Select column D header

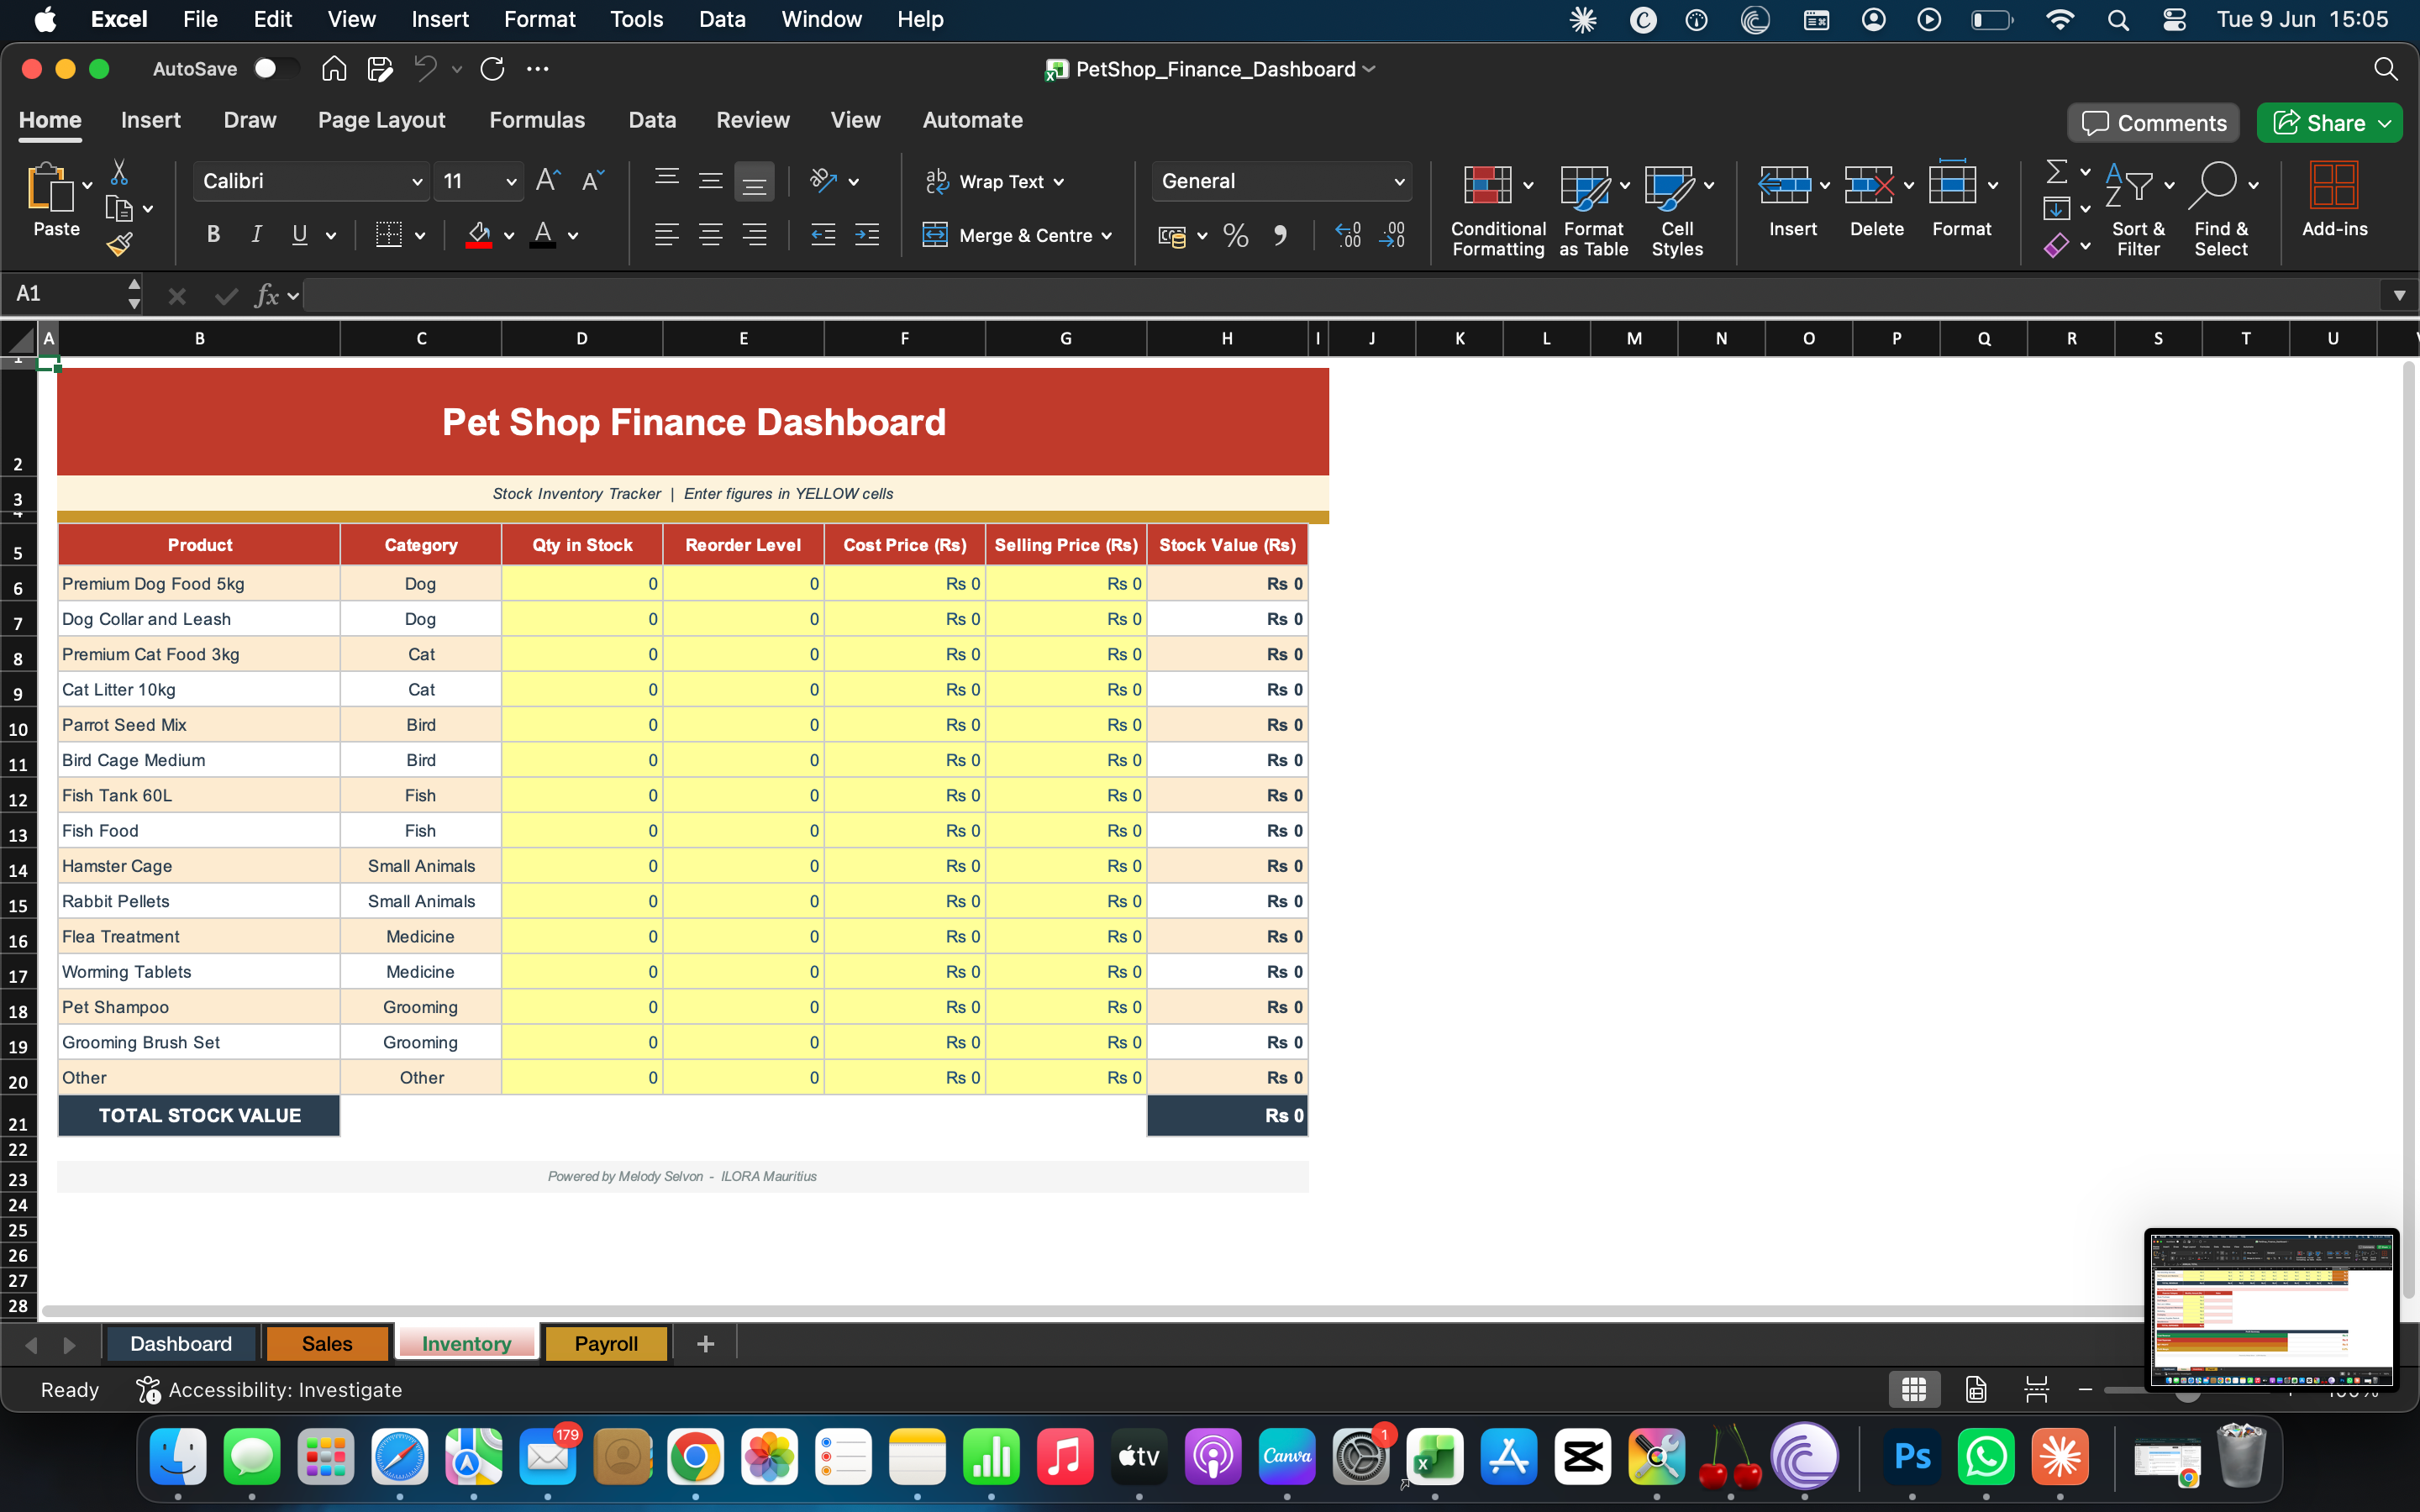click(582, 339)
